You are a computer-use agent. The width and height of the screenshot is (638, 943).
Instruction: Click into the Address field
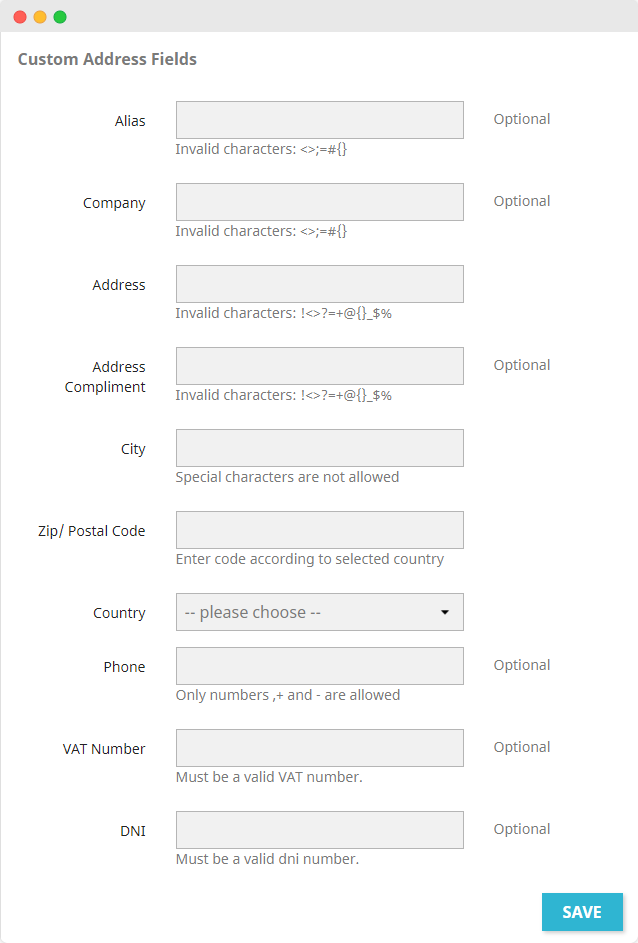click(x=319, y=284)
